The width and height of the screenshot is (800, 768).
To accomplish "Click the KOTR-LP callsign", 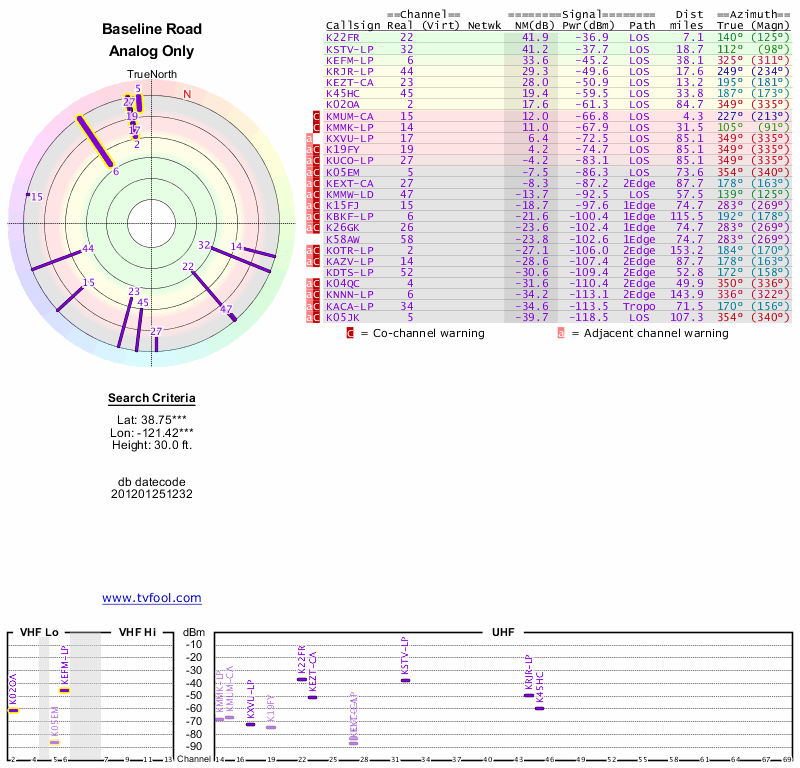I will pyautogui.click(x=350, y=250).
